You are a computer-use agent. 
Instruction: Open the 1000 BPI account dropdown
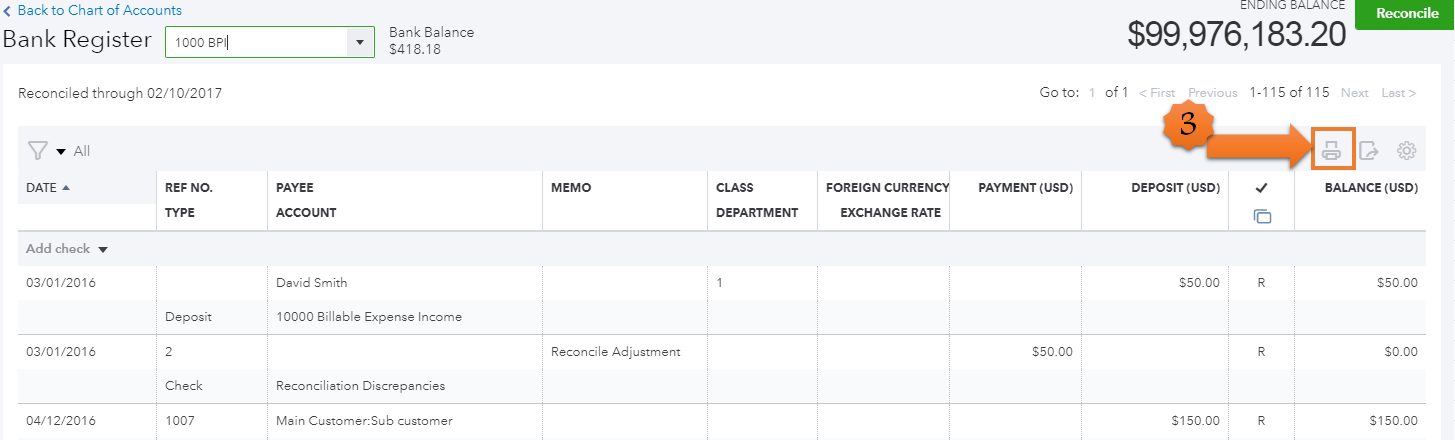(x=359, y=42)
